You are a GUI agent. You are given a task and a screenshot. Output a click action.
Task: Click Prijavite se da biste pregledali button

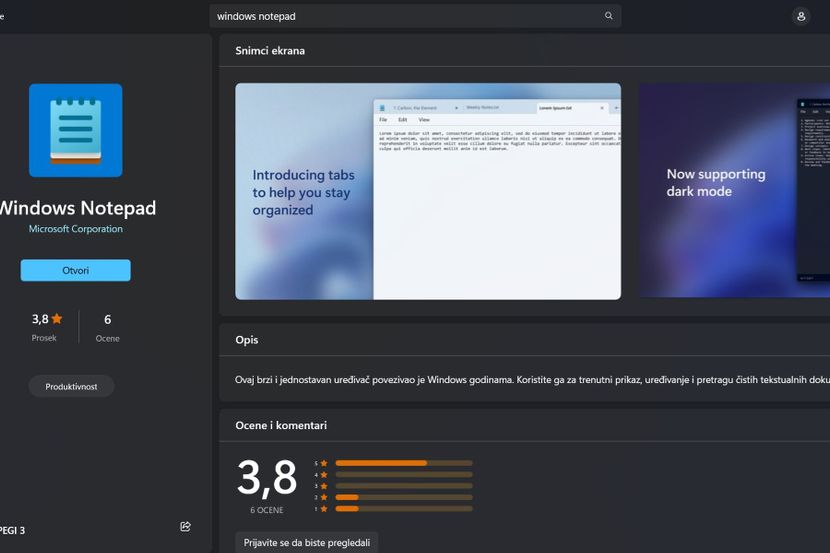tap(306, 542)
